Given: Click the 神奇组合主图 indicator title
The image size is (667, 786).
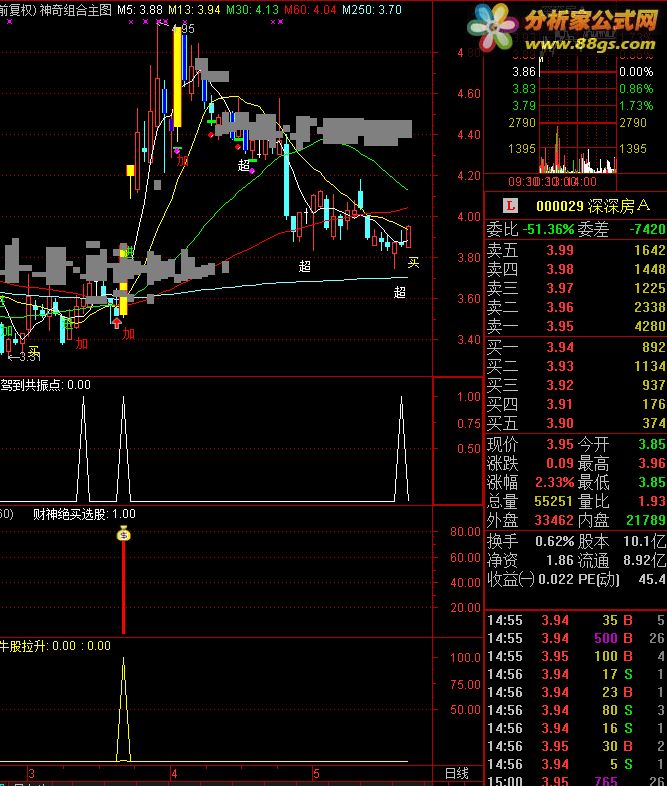Looking at the screenshot, I should [x=76, y=10].
